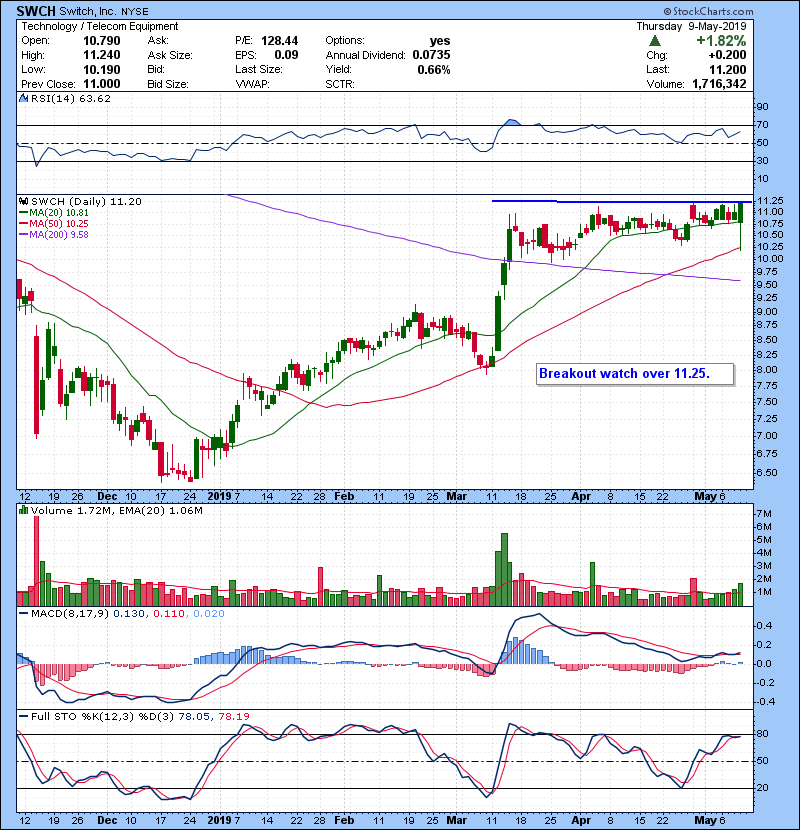Click the MACD(8,17,9) indicator label

click(x=70, y=614)
